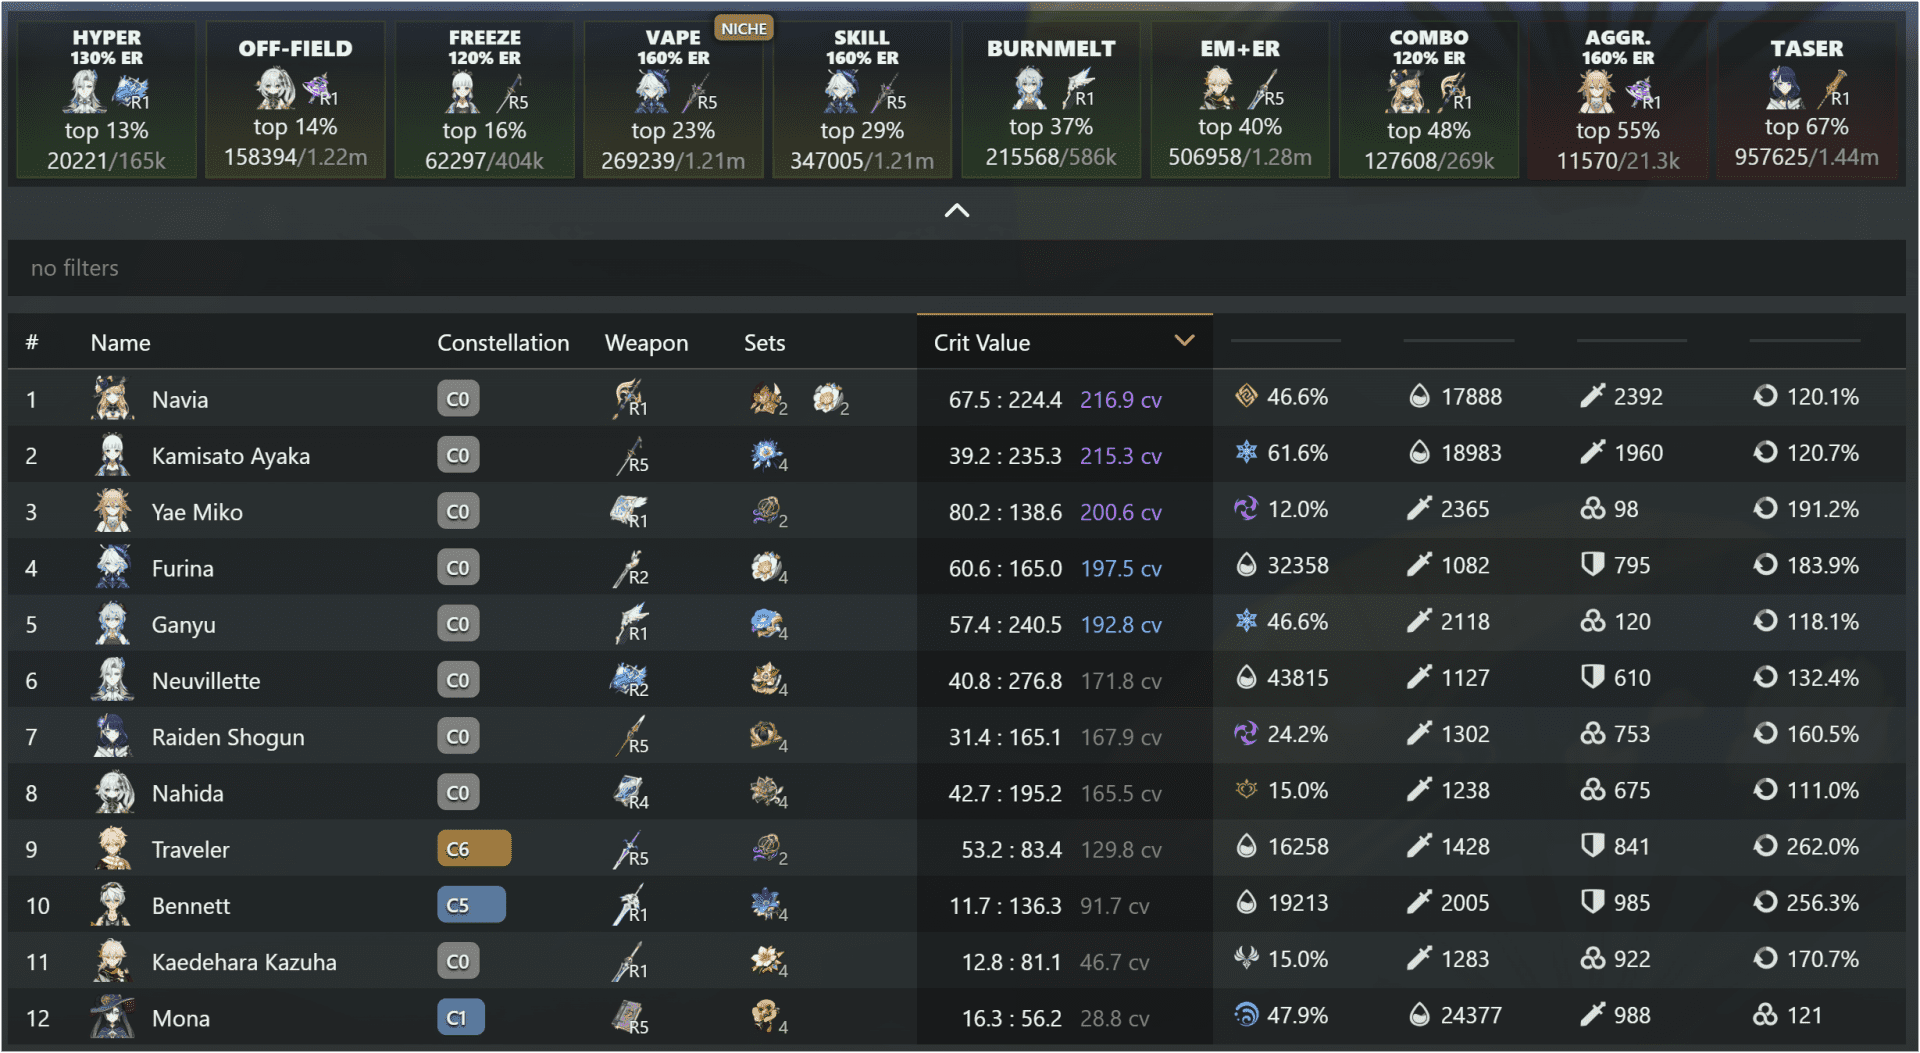Open the OFF-FIELD ranking card
This screenshot has height=1053, width=1920.
click(295, 100)
